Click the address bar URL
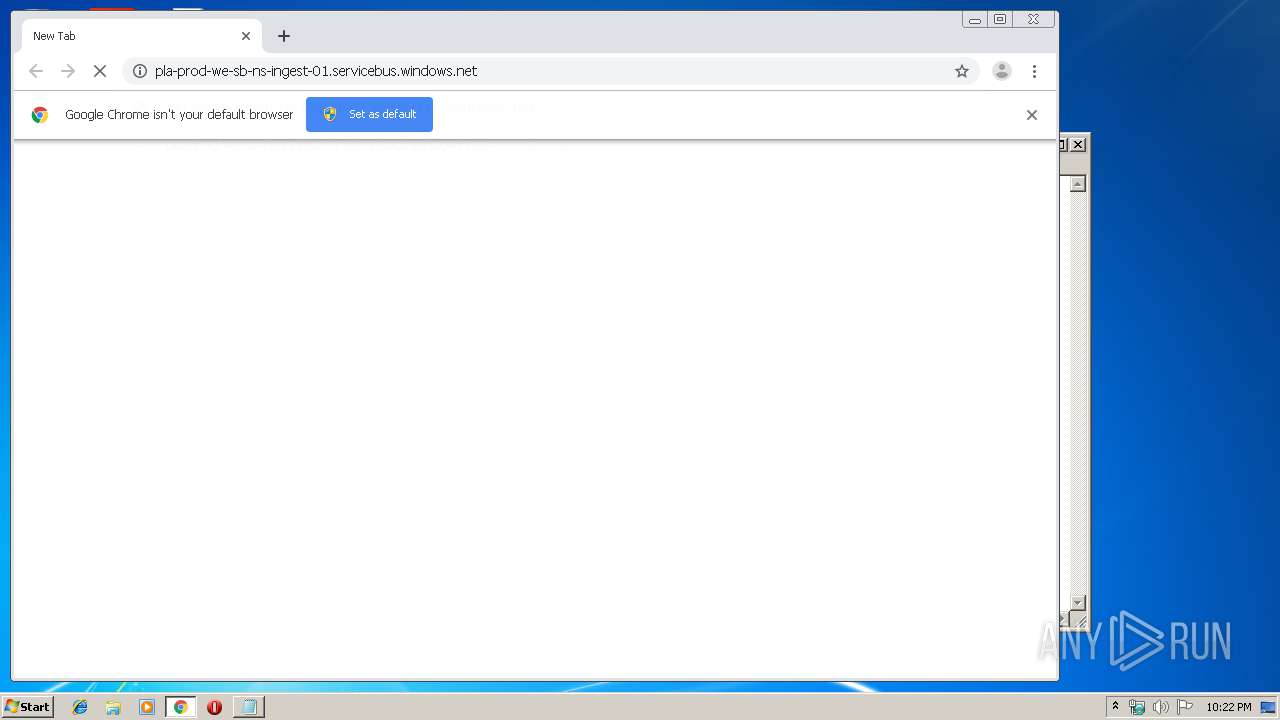The image size is (1280, 720). tap(316, 71)
